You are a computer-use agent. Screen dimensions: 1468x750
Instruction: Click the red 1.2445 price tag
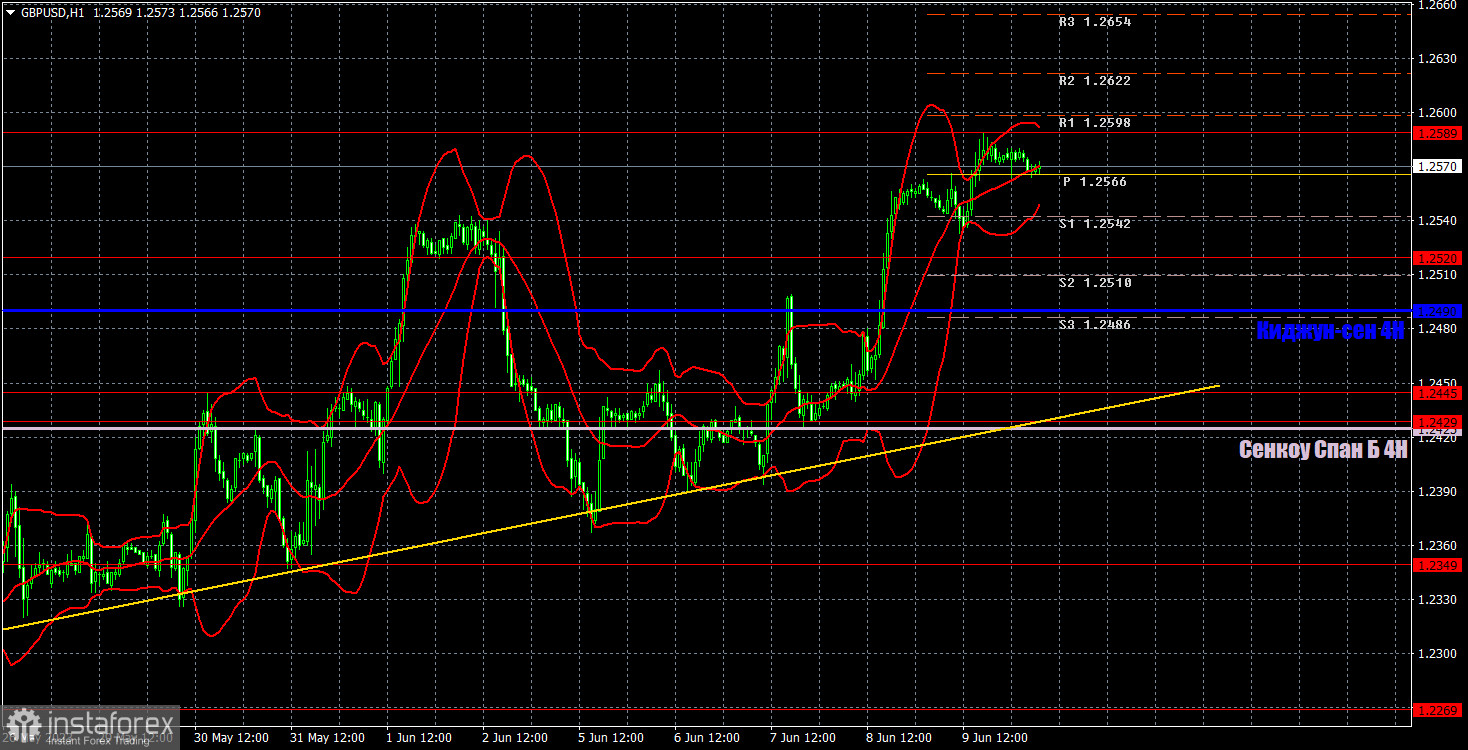pos(1438,393)
